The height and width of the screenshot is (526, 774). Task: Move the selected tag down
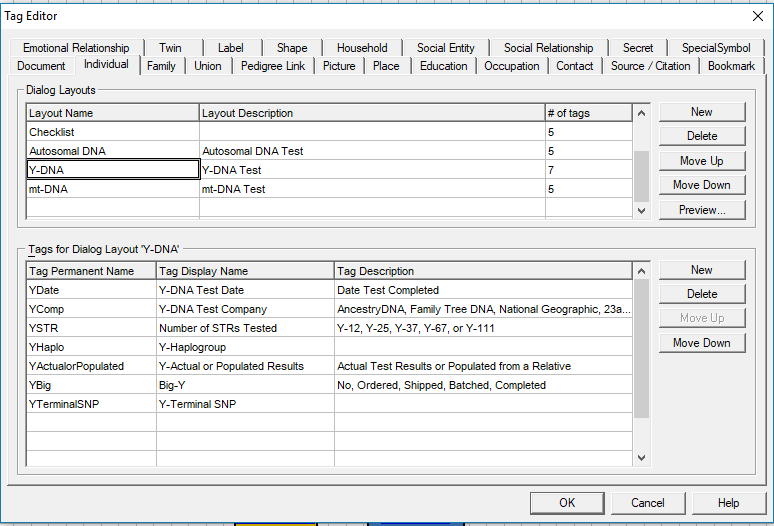(x=701, y=343)
